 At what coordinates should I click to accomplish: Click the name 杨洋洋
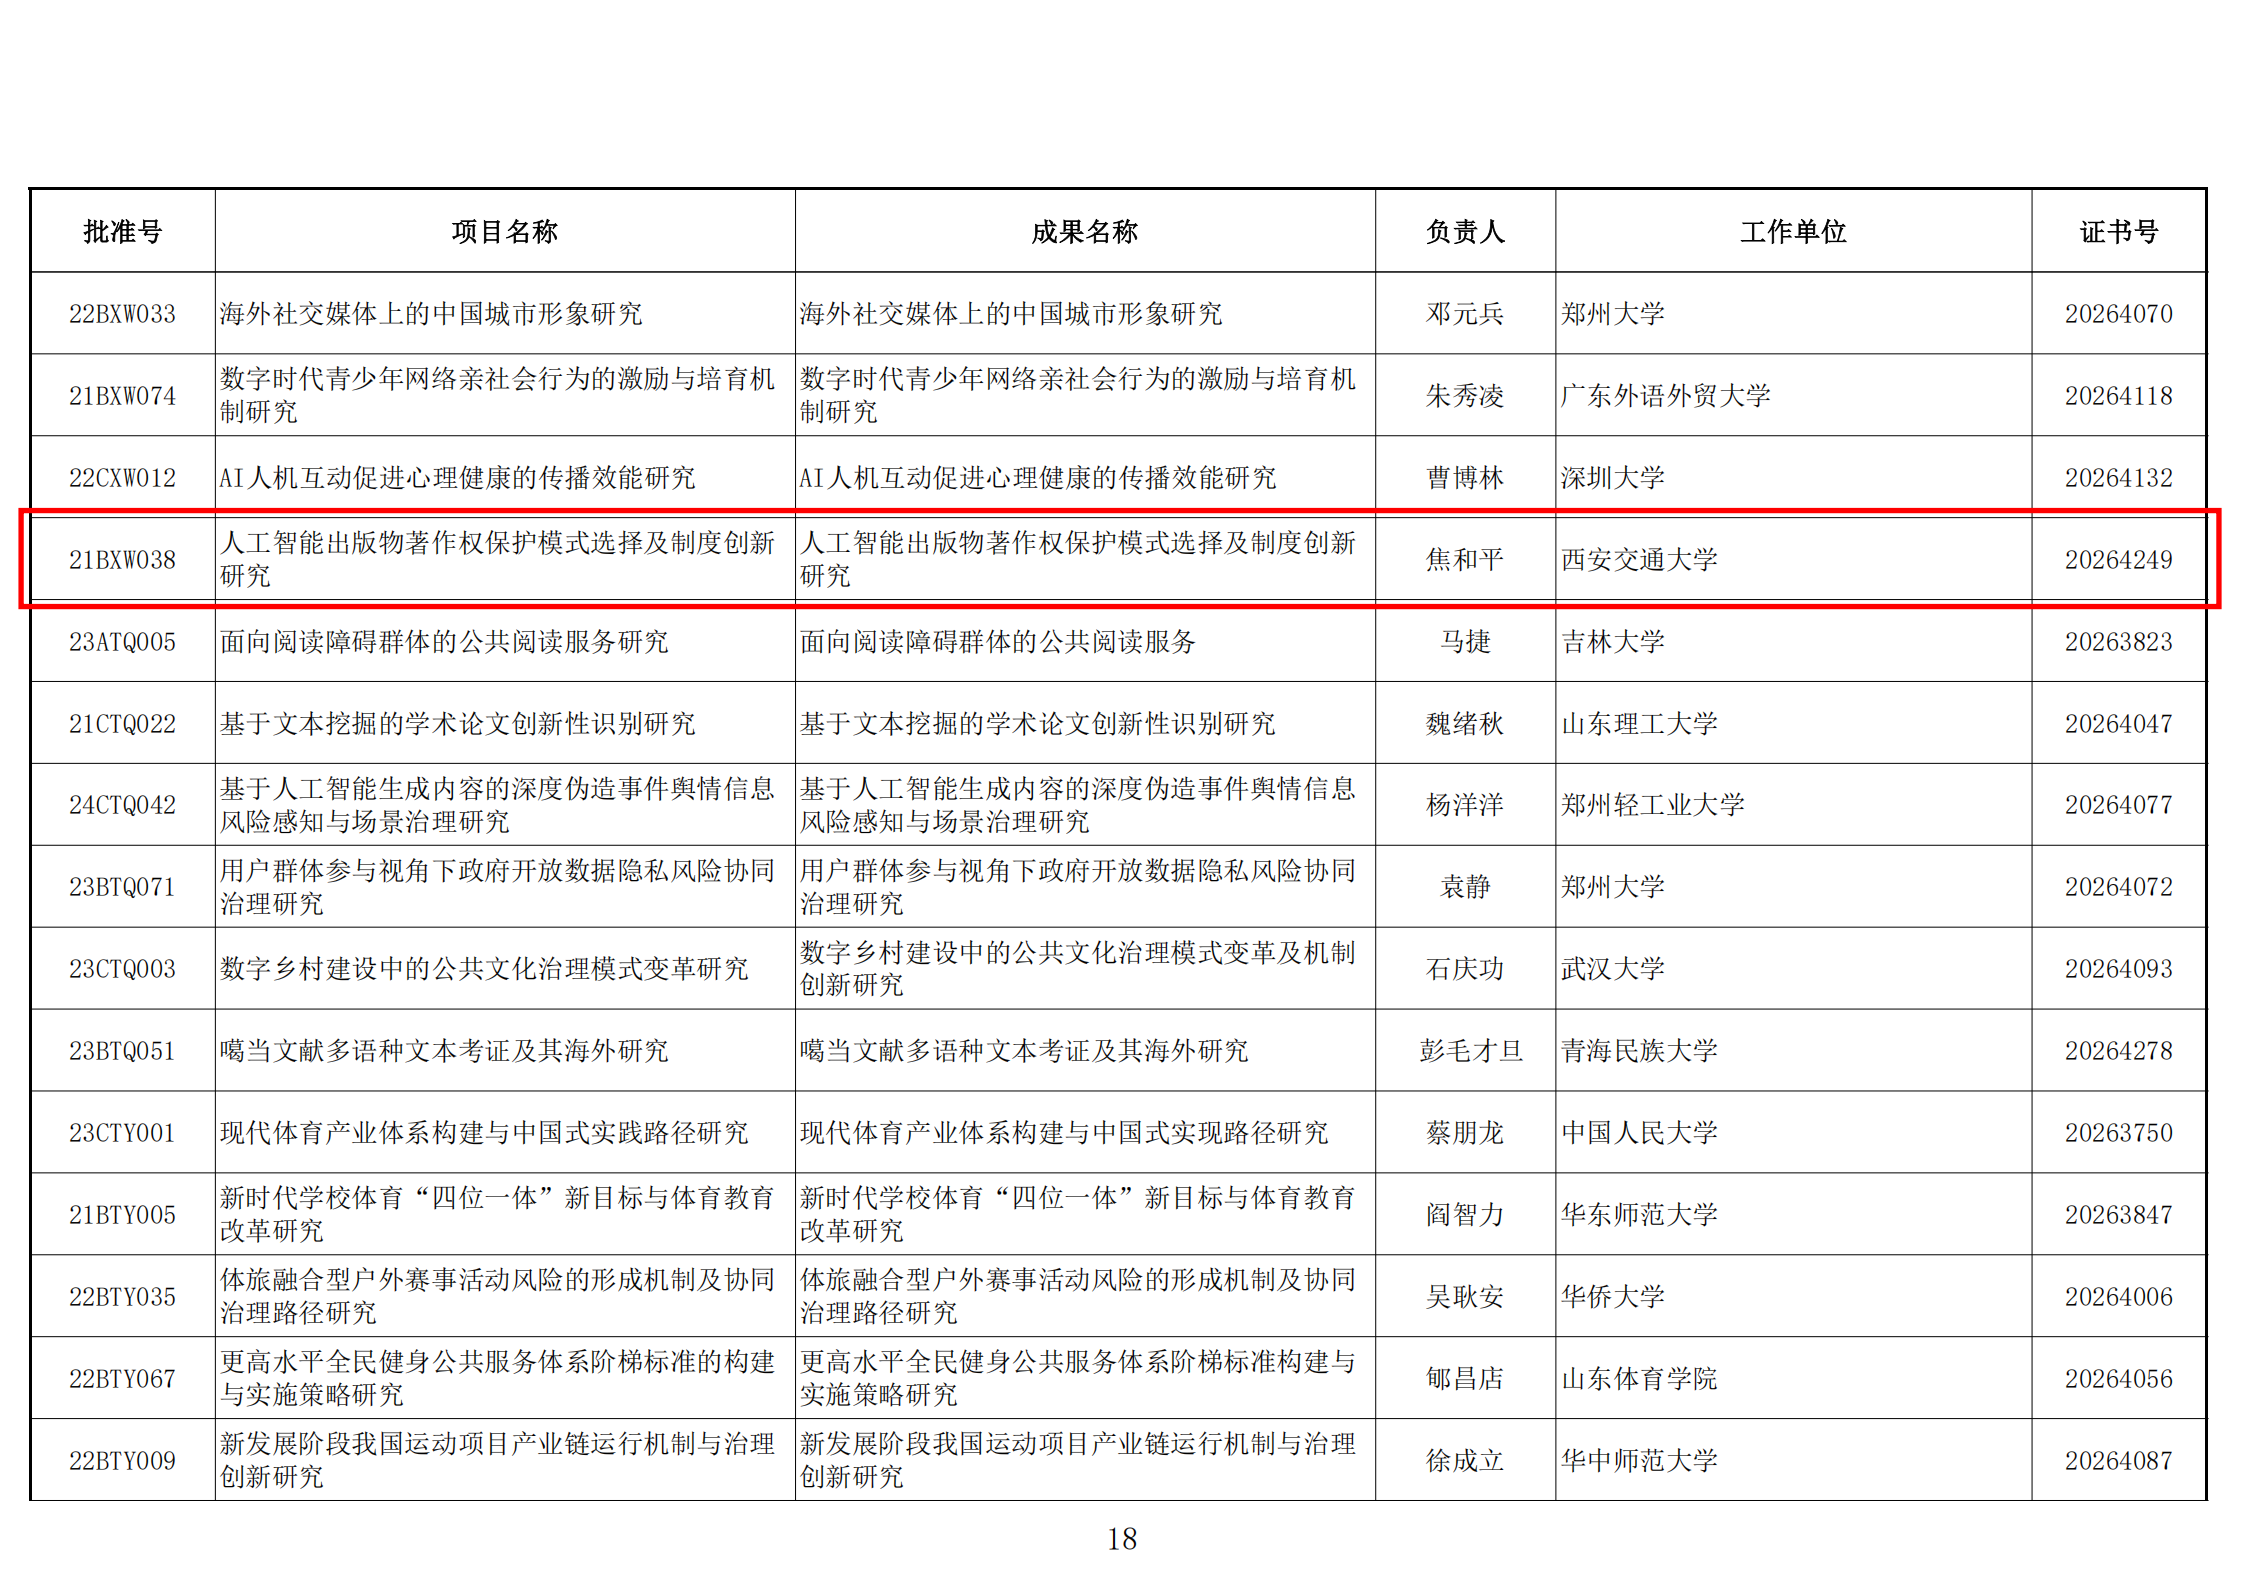pos(1465,805)
